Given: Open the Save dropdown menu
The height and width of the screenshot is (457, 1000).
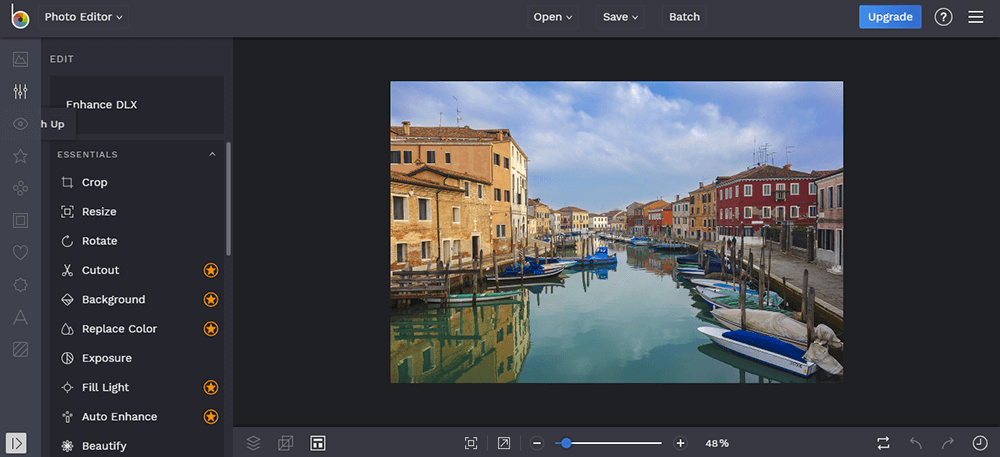Looking at the screenshot, I should click(620, 17).
